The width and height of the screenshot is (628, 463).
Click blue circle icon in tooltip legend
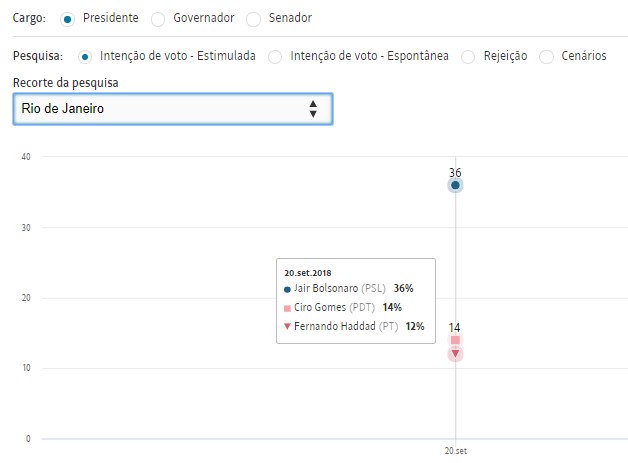pyautogui.click(x=288, y=288)
